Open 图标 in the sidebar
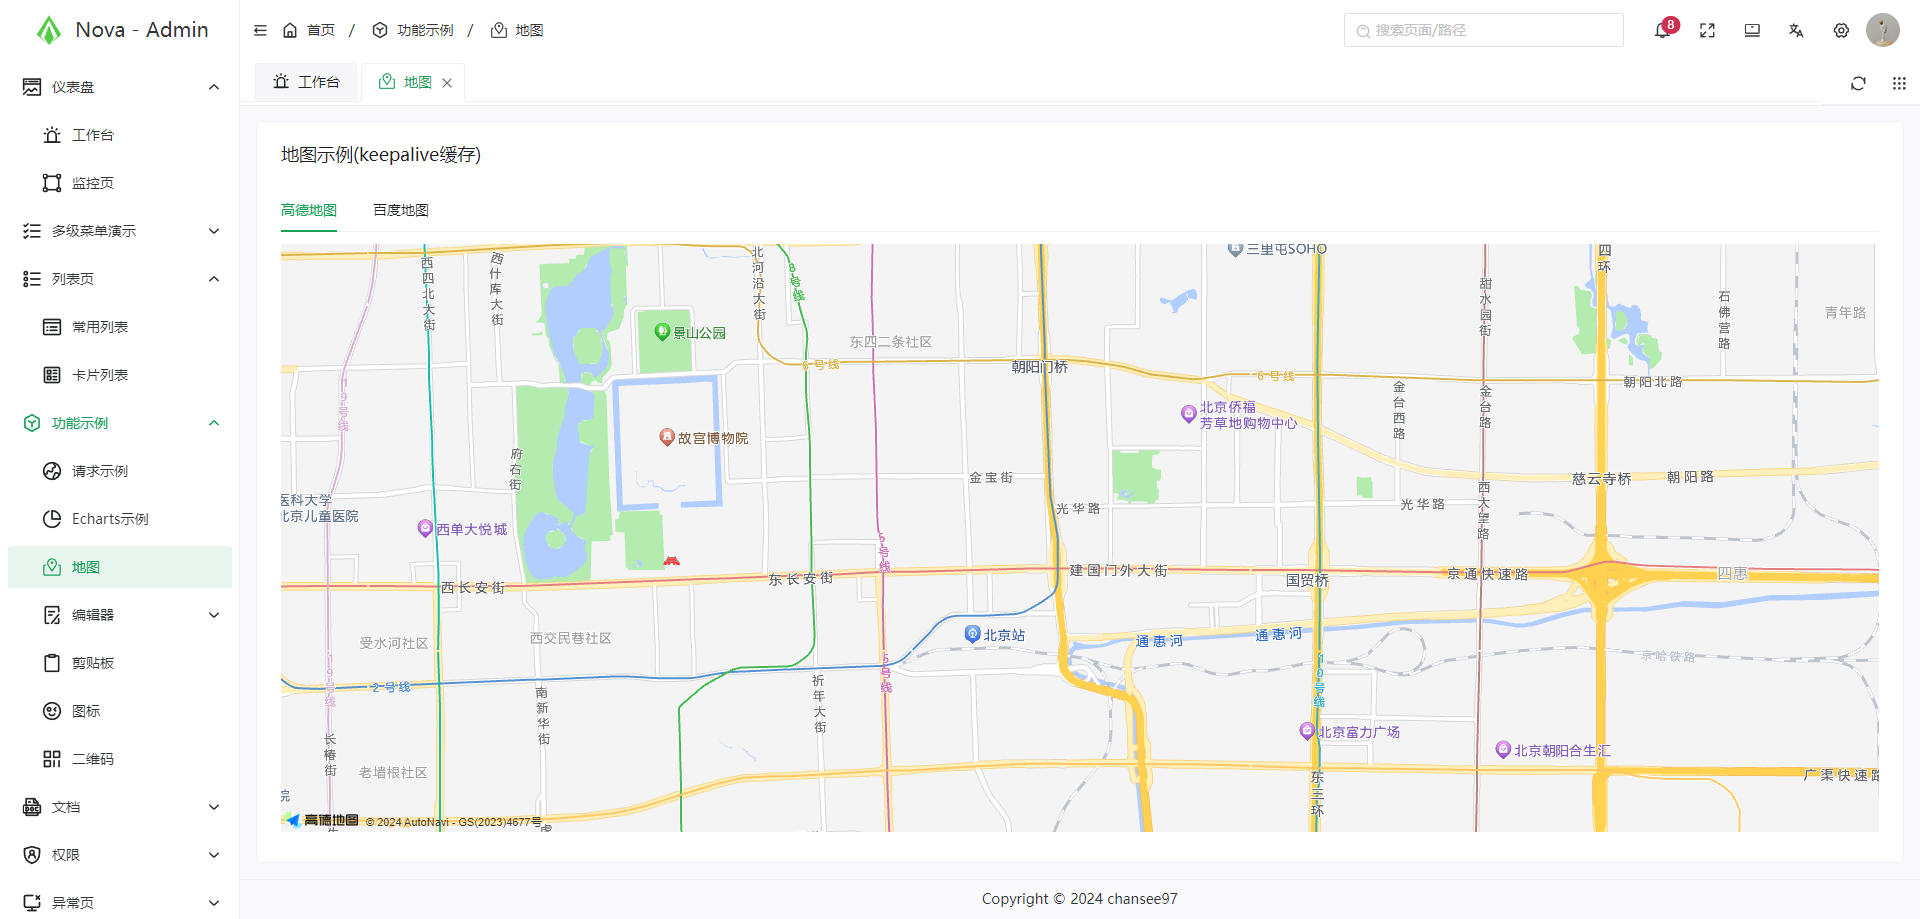The image size is (1920, 919). click(120, 711)
